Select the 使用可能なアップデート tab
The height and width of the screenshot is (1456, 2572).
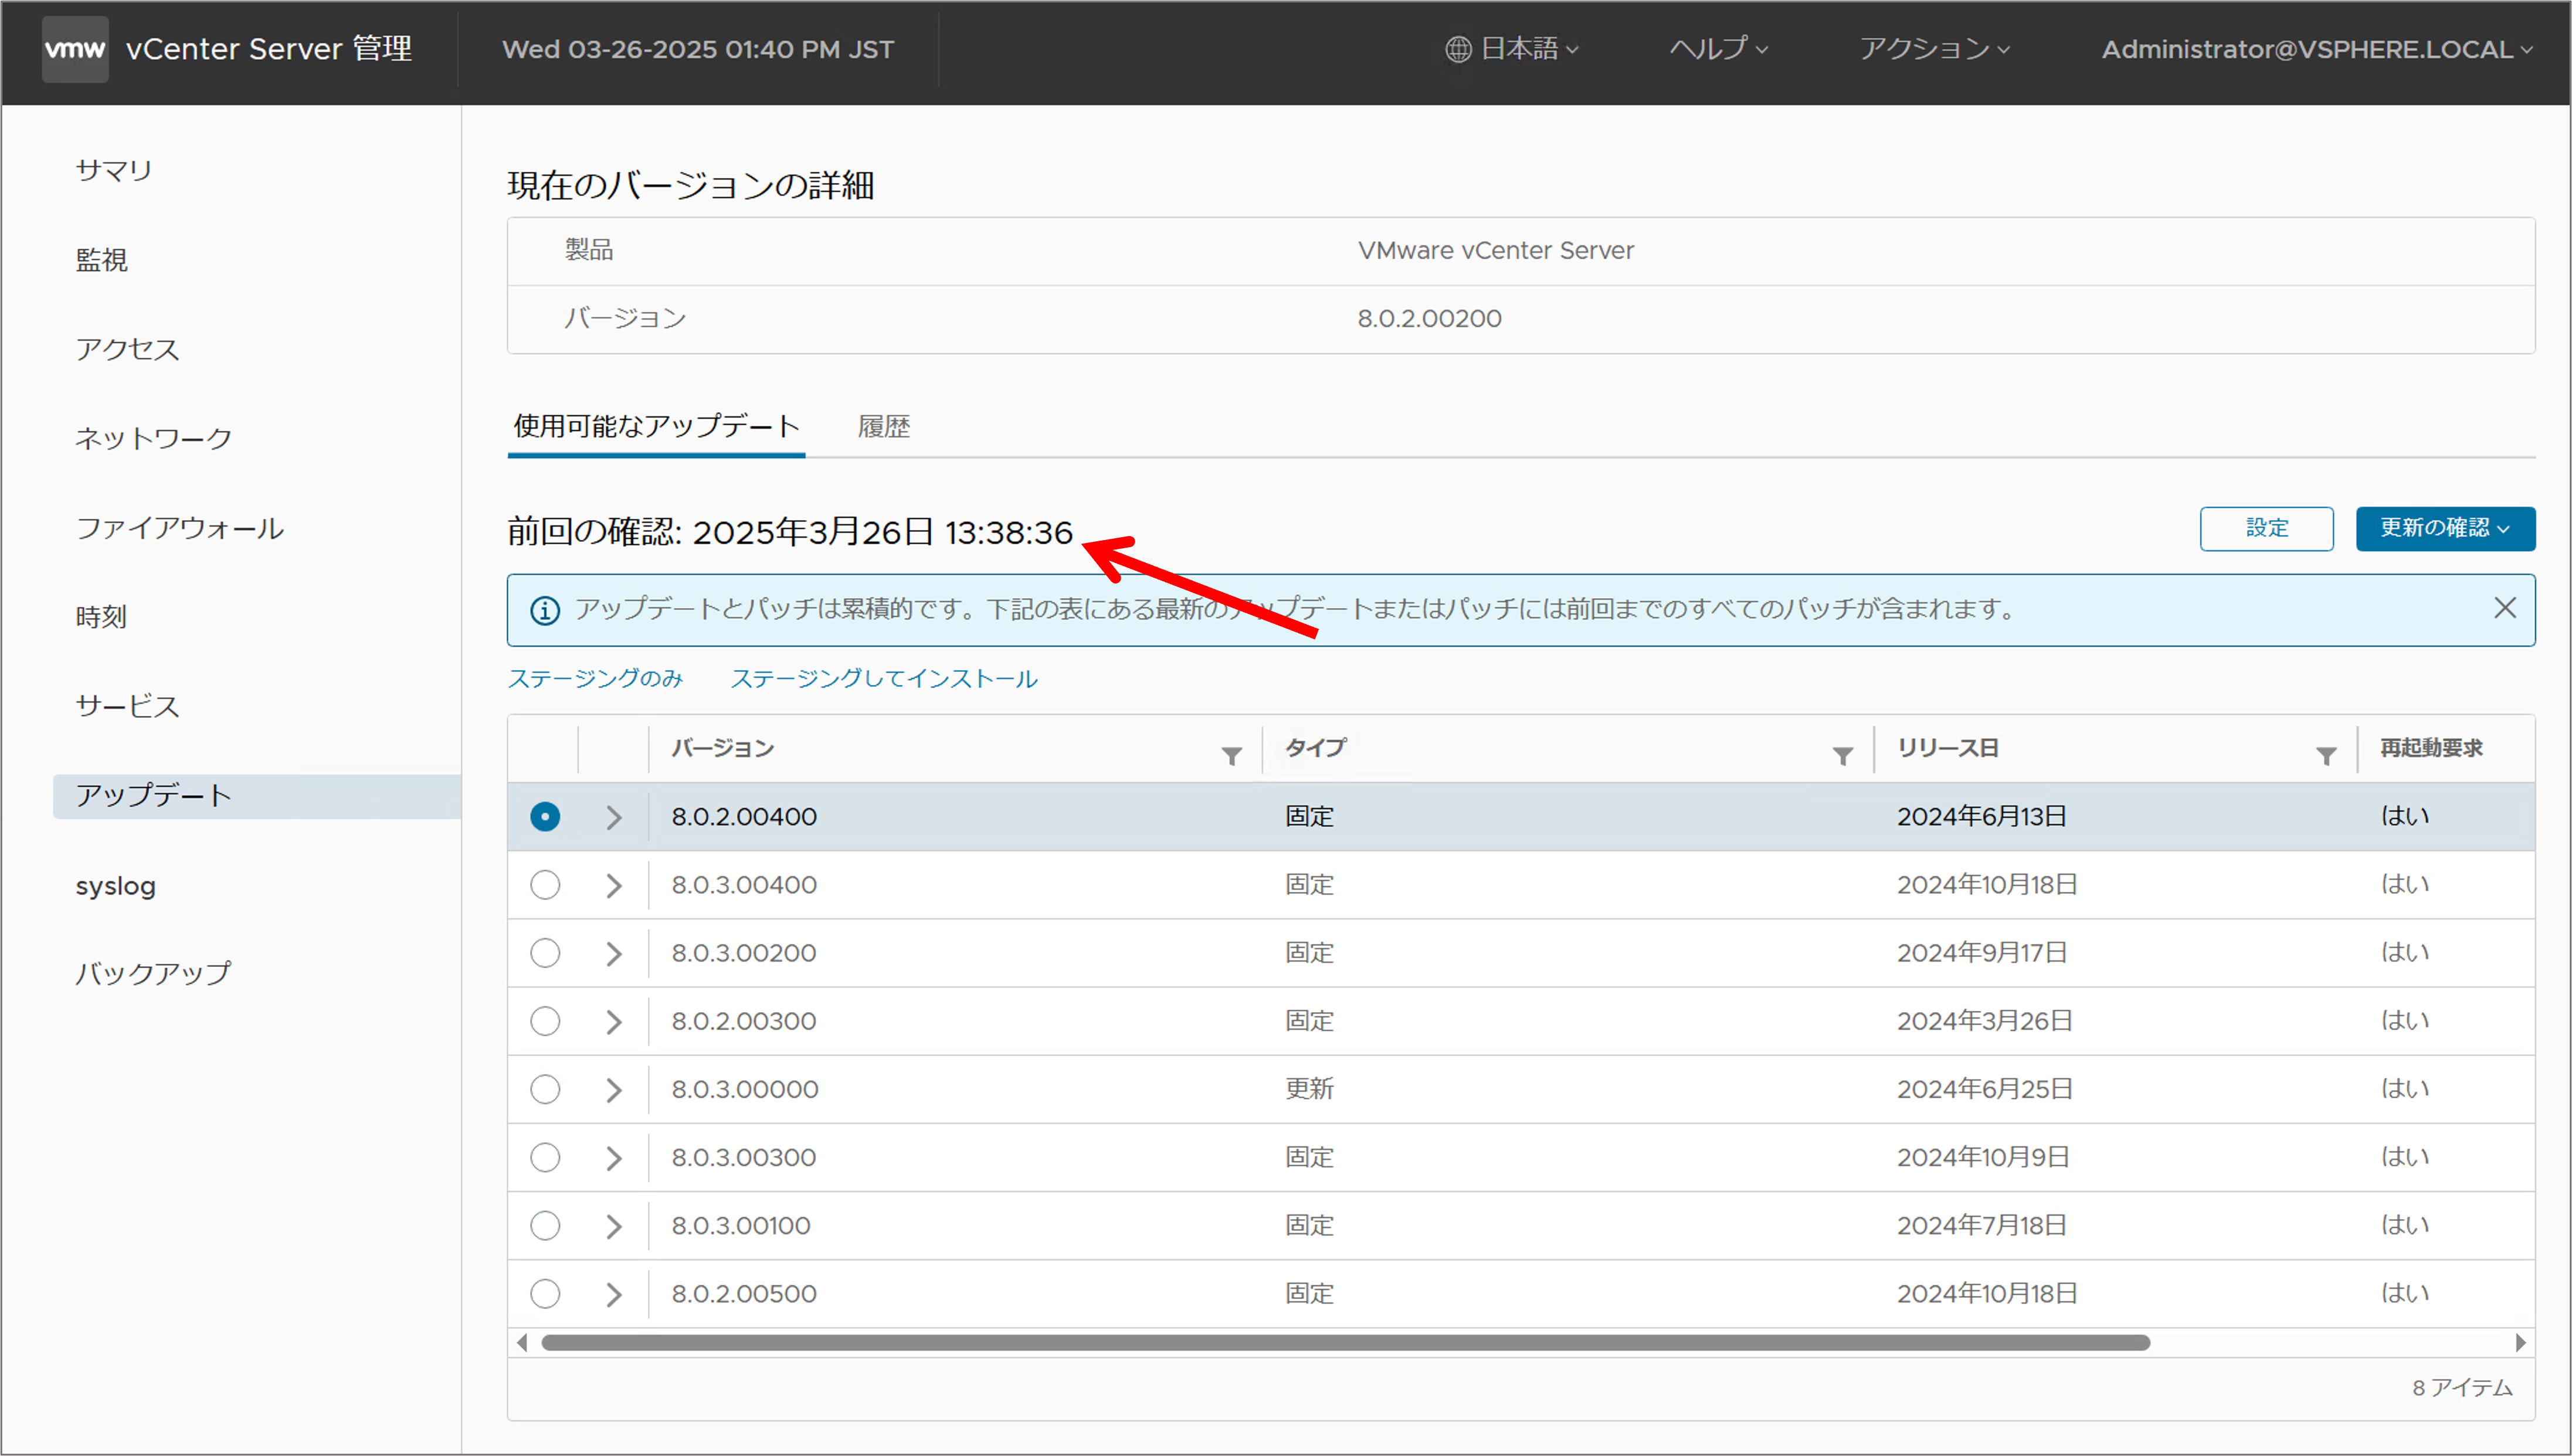point(656,427)
